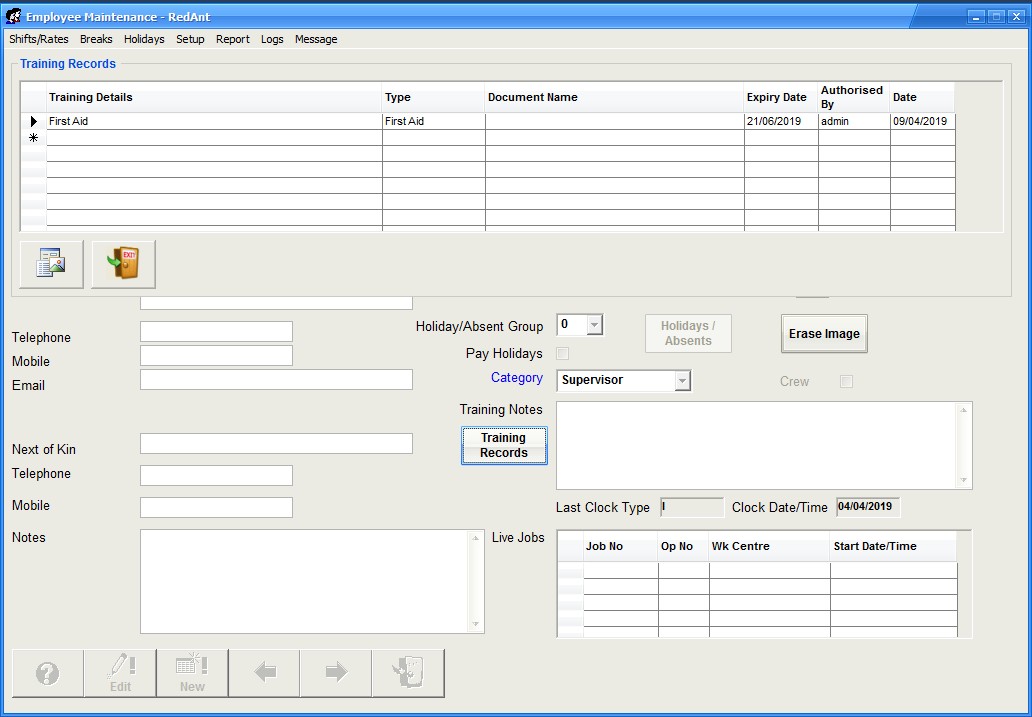Select the First Aid training record row
The width and height of the screenshot is (1032, 717).
[214, 121]
